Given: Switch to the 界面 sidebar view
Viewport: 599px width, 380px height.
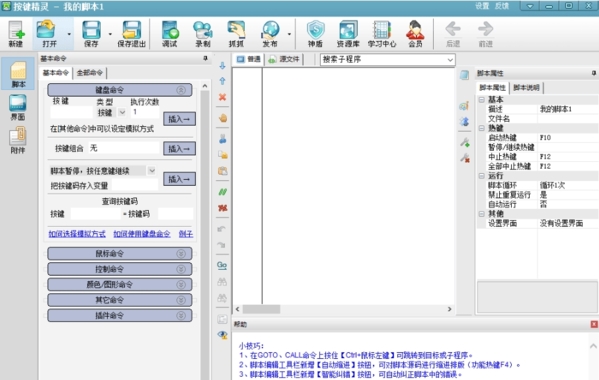Looking at the screenshot, I should point(18,107).
